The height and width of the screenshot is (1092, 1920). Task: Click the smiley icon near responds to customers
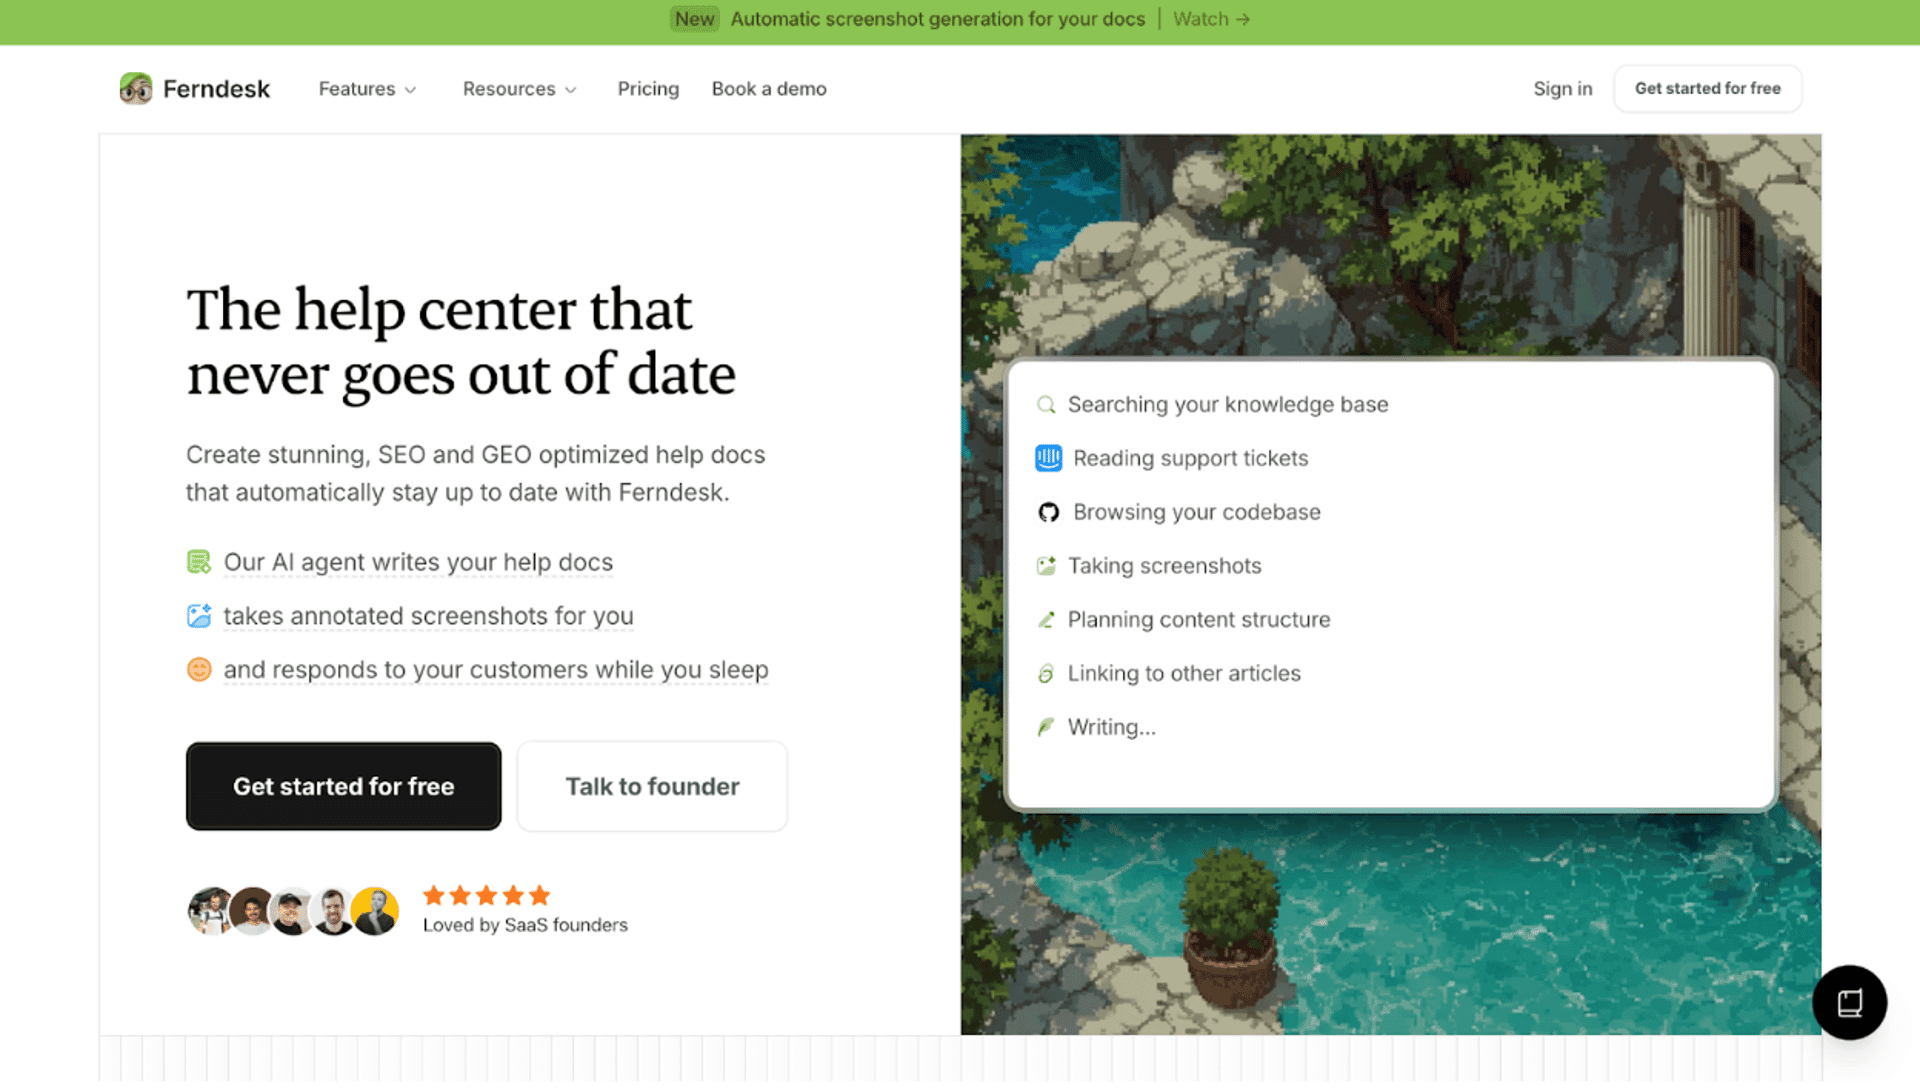pyautogui.click(x=199, y=670)
